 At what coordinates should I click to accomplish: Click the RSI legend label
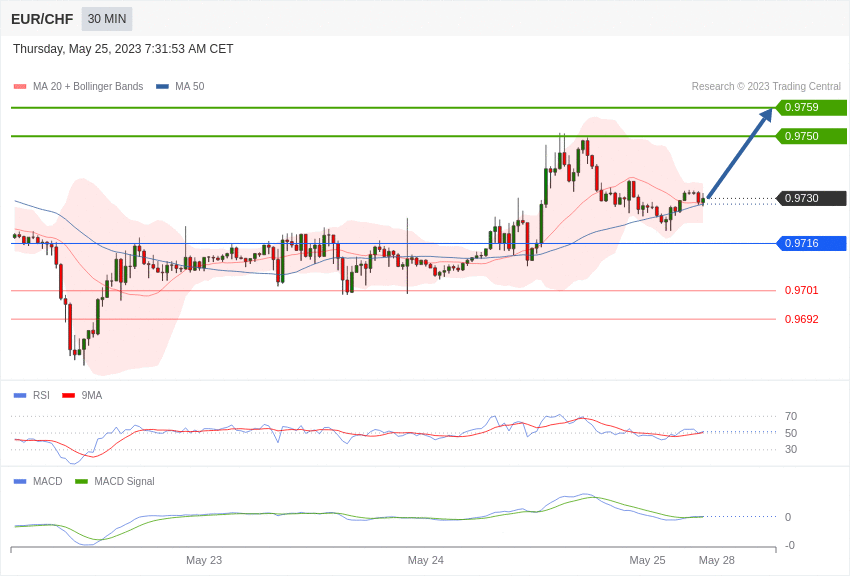tap(41, 396)
